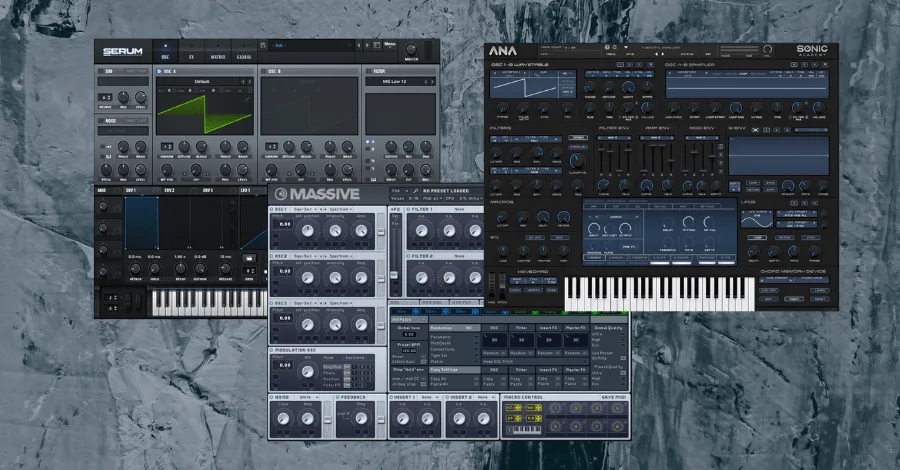The height and width of the screenshot is (470, 900).
Task: Click the KTr macro source icon in Massive
Action: pyautogui.click(x=513, y=407)
